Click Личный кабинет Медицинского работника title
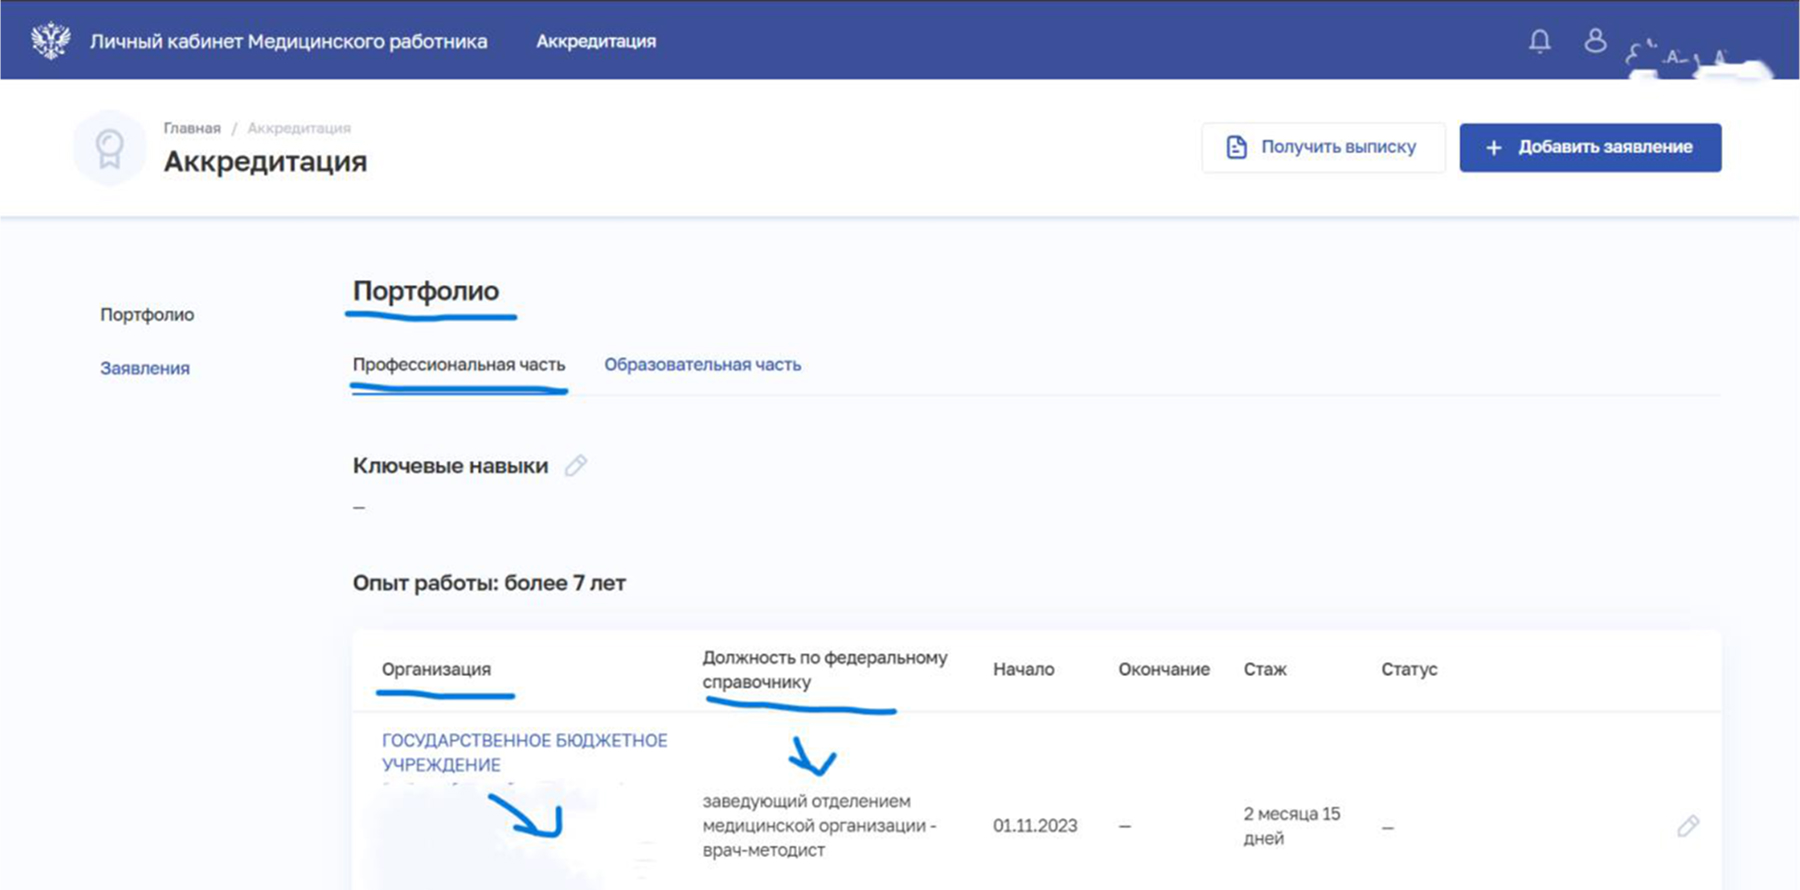The height and width of the screenshot is (890, 1800). [x=289, y=41]
